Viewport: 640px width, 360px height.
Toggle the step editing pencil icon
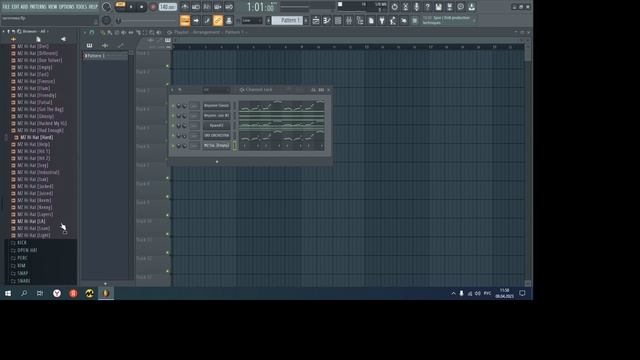point(207,20)
